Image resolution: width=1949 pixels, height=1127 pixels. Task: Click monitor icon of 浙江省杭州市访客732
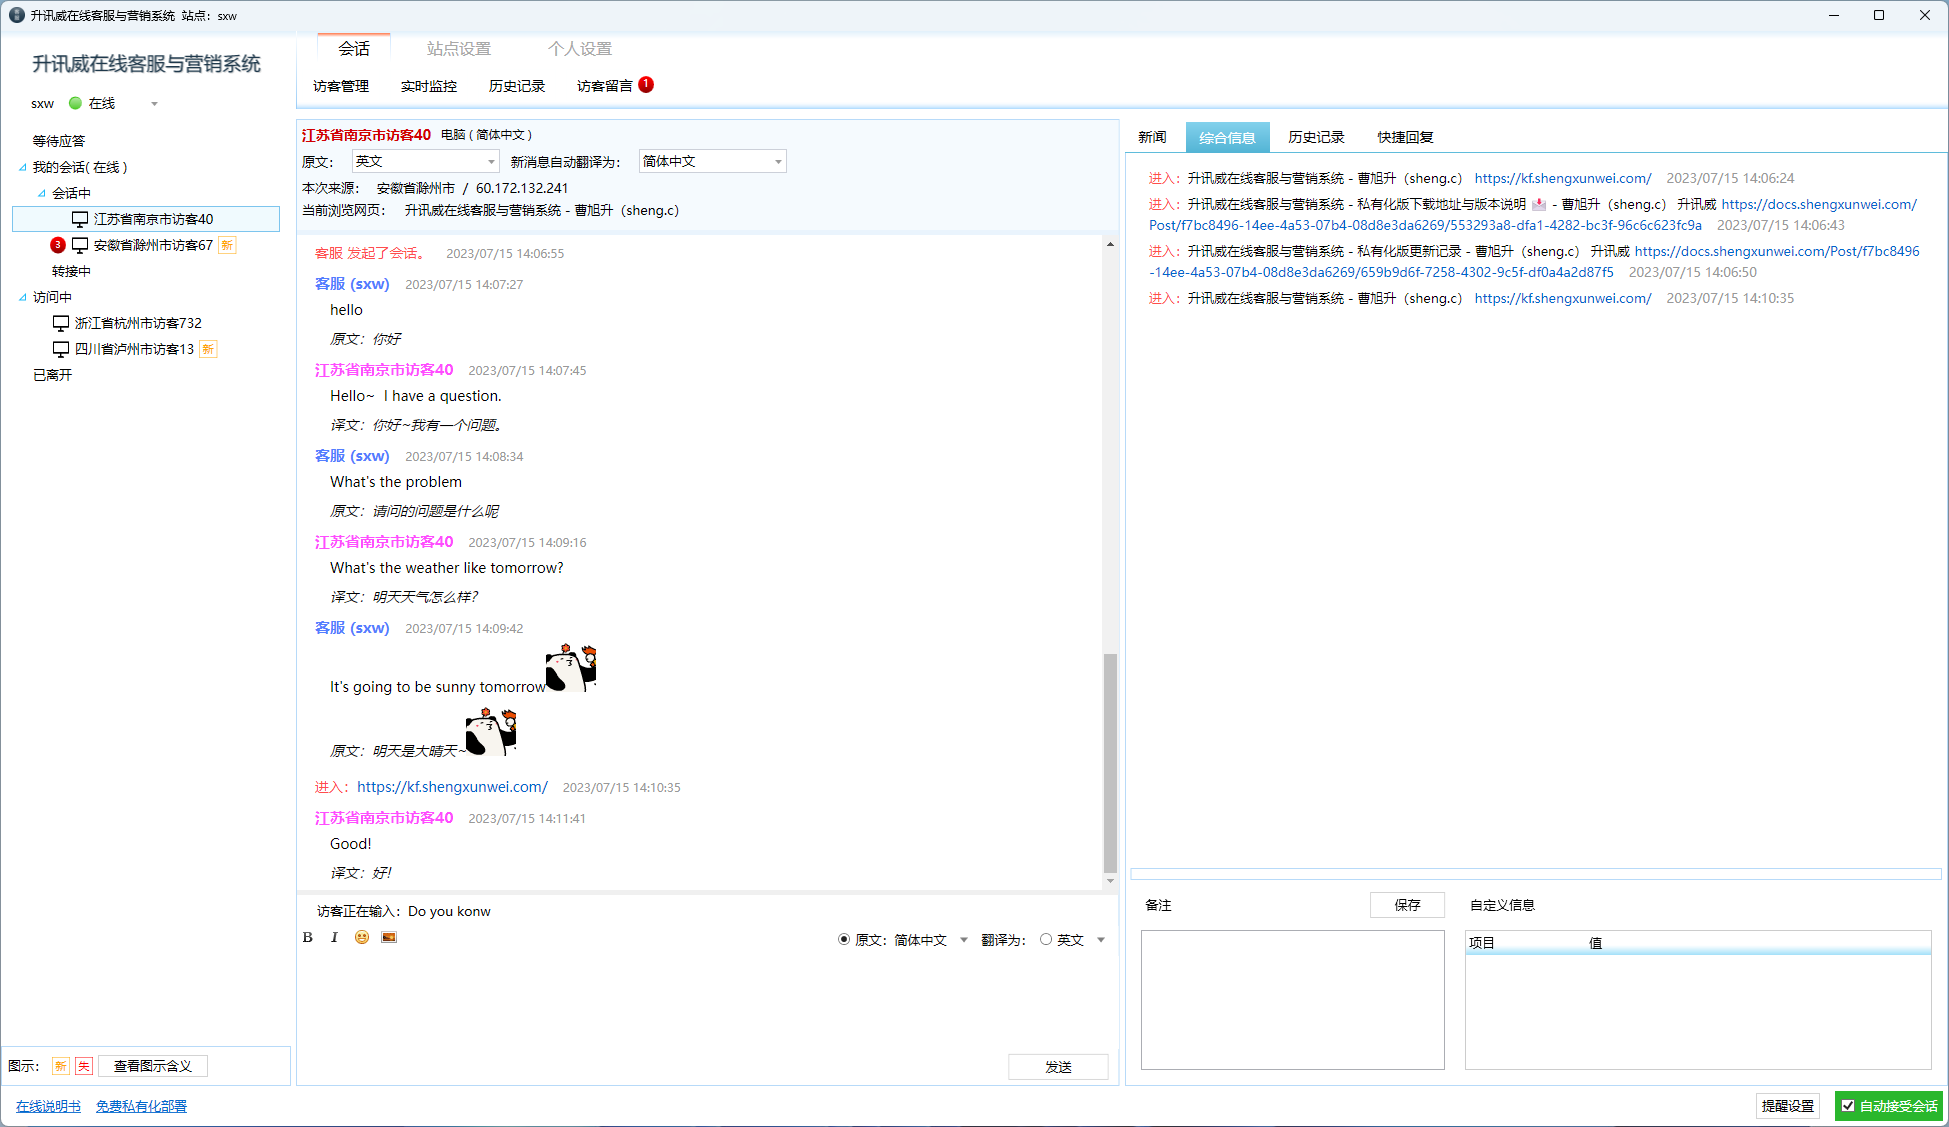point(61,323)
